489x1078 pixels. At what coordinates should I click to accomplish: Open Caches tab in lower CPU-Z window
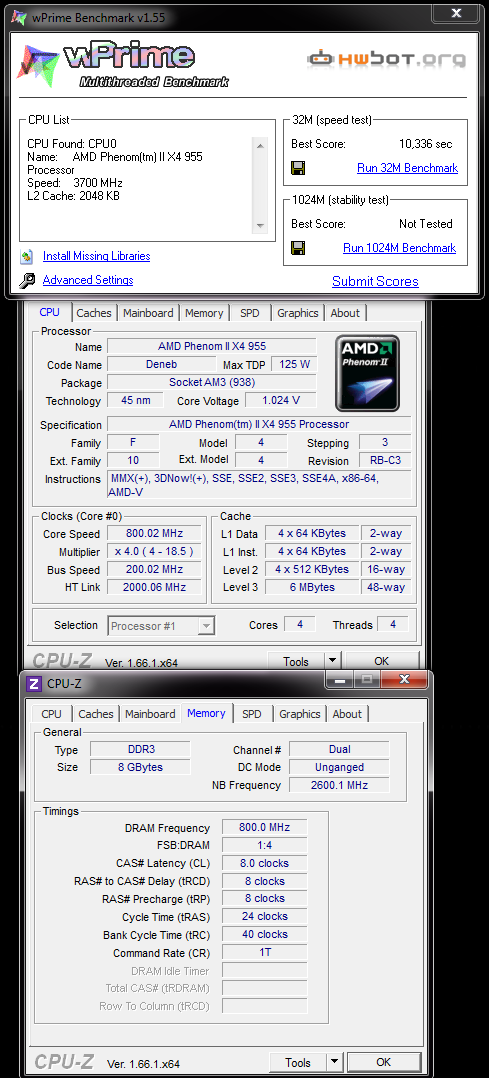tap(96, 714)
